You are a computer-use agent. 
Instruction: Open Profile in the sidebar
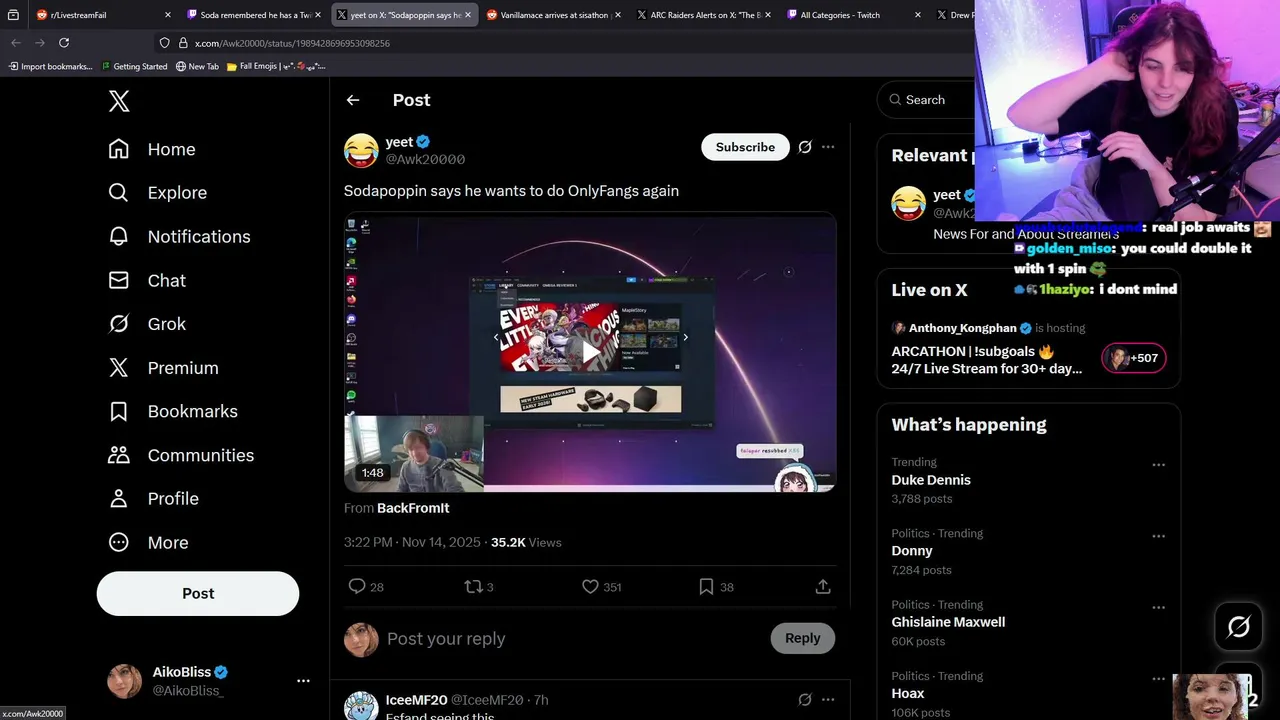[x=153, y=499]
